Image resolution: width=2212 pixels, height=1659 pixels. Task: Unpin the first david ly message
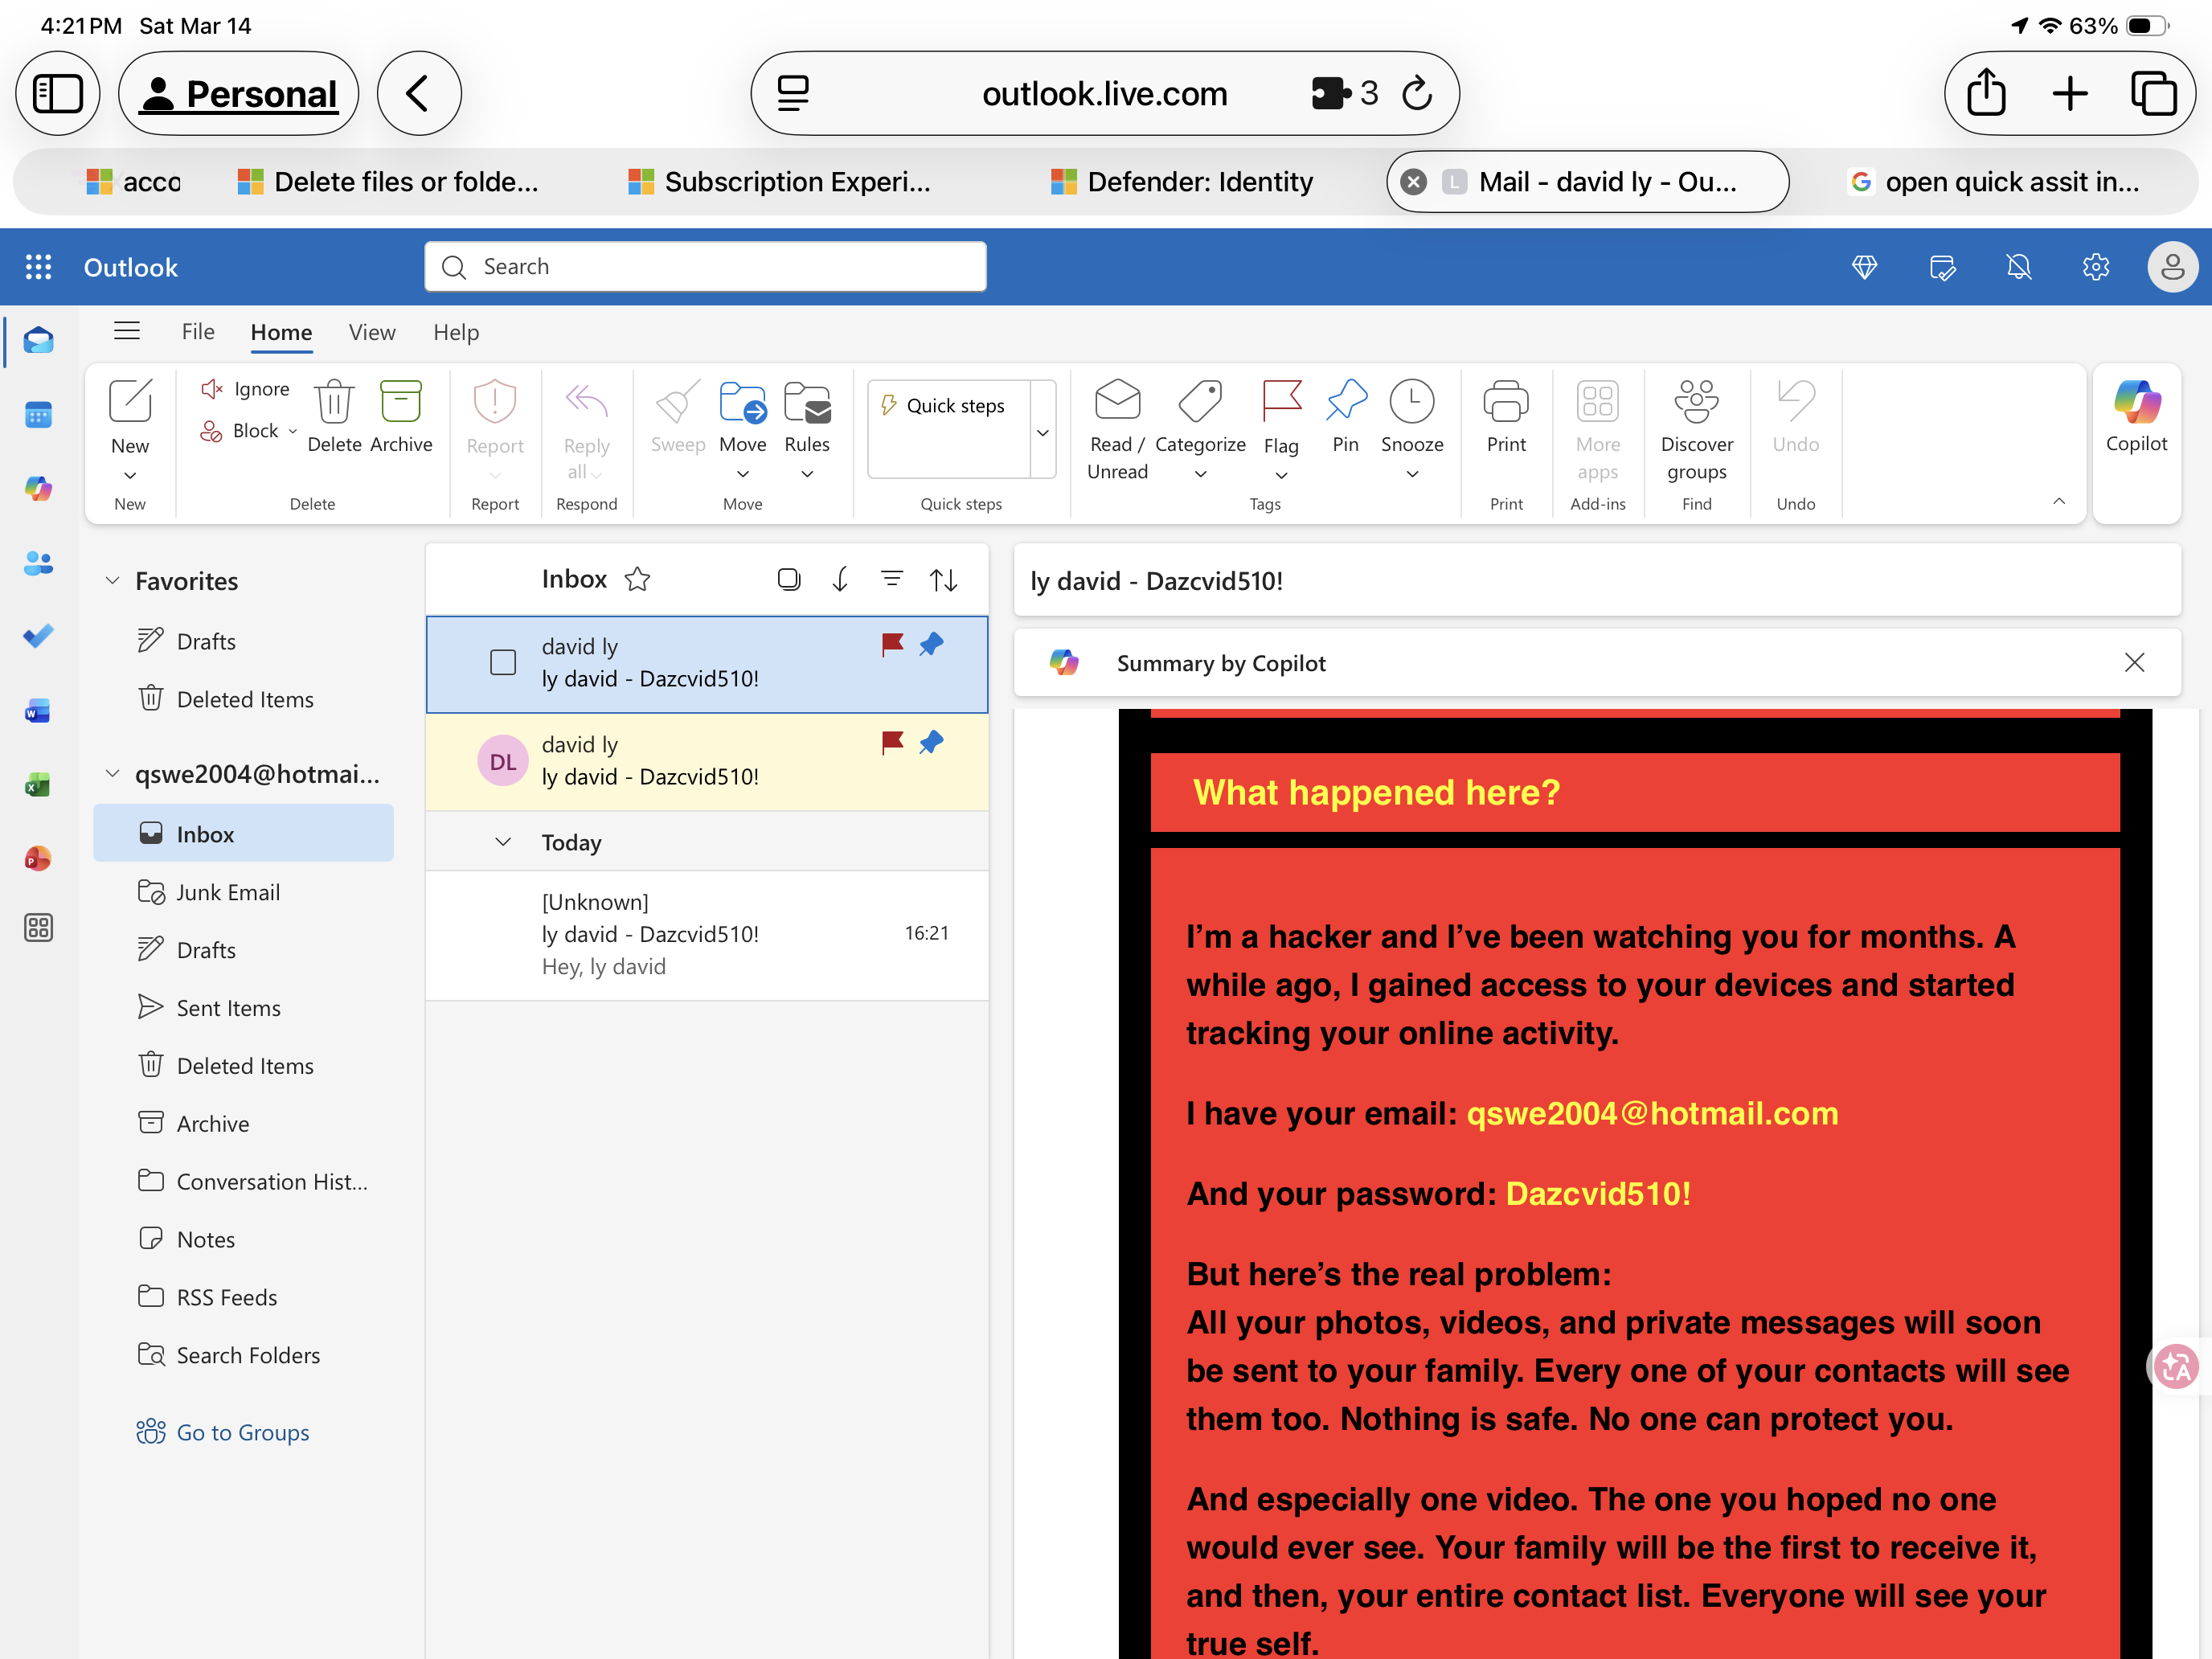tap(931, 645)
